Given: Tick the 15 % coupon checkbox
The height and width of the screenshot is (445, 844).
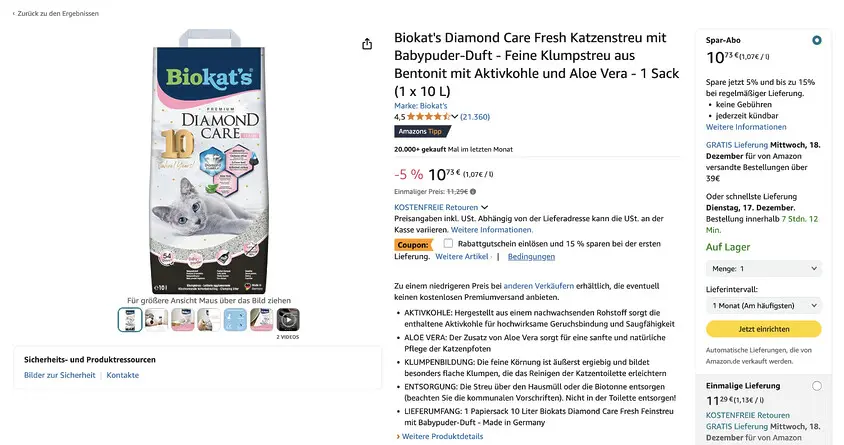Looking at the screenshot, I should pos(448,243).
